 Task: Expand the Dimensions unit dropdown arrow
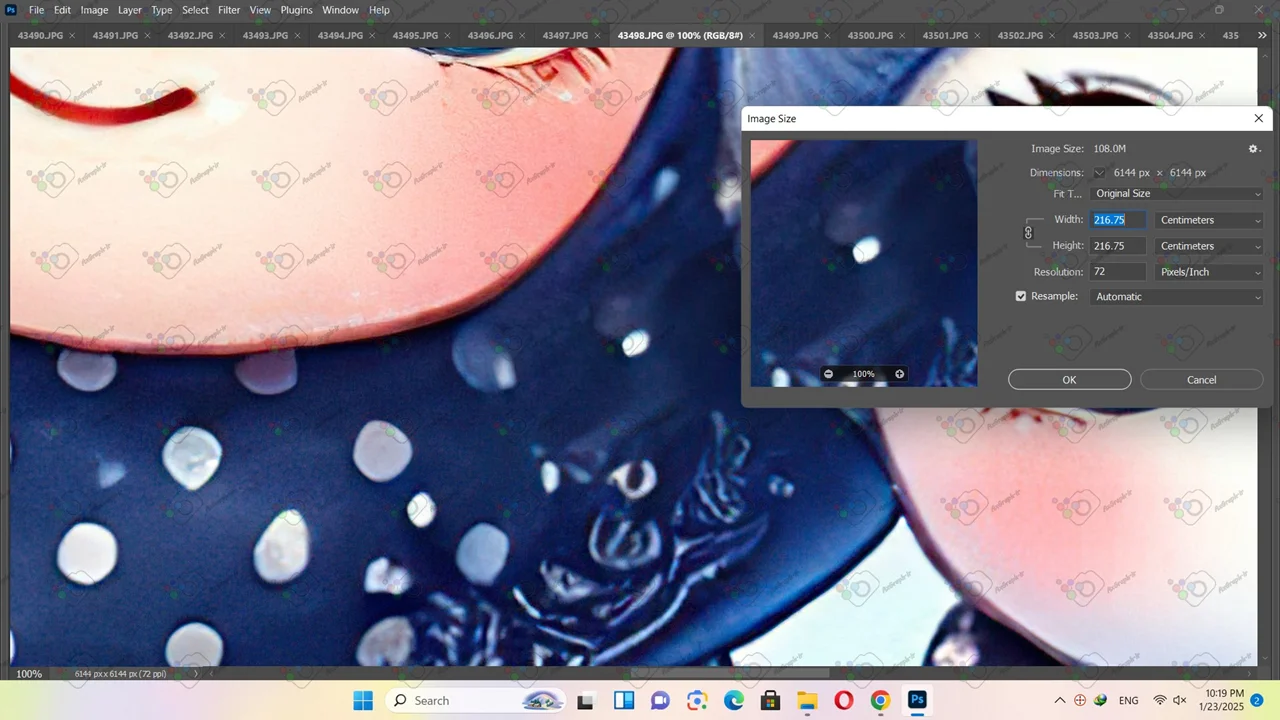pos(1099,173)
